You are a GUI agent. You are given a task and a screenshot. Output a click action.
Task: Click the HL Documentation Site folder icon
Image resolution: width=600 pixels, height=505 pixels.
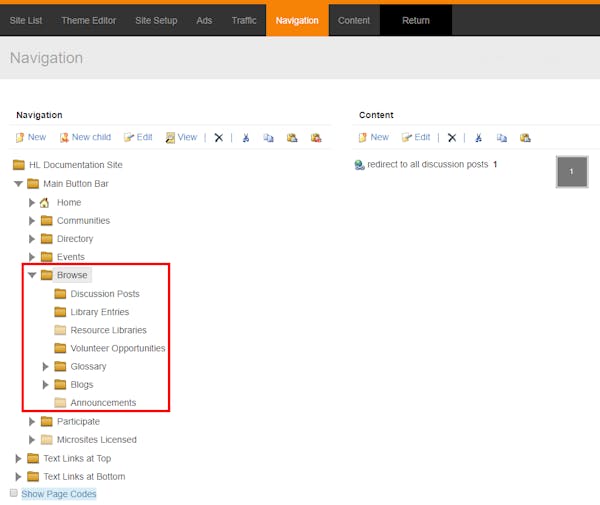19,165
